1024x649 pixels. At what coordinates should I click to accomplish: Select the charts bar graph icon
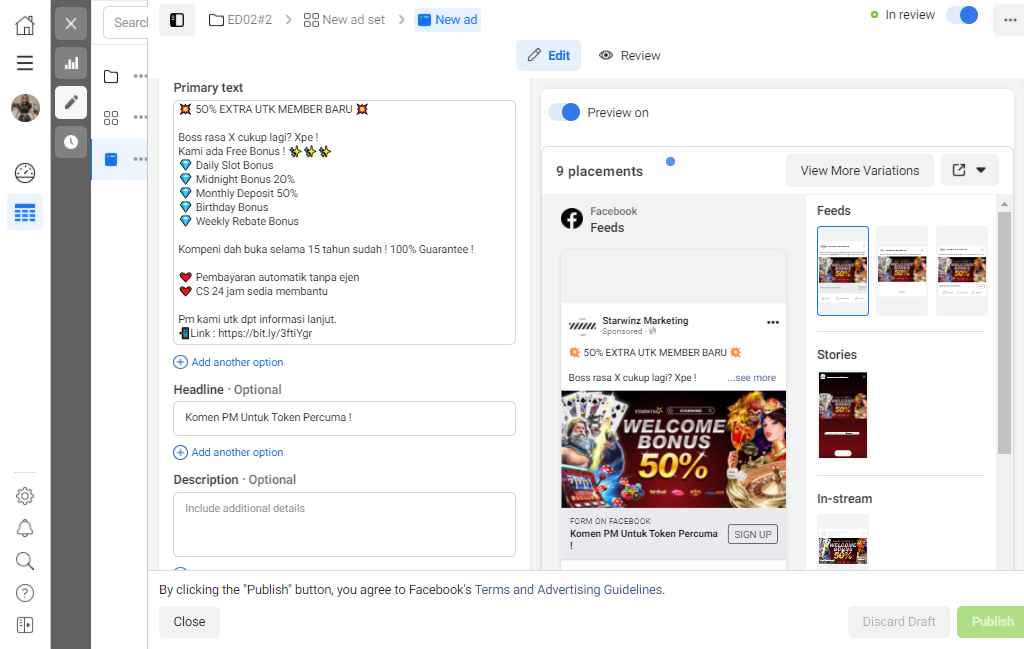tap(71, 63)
